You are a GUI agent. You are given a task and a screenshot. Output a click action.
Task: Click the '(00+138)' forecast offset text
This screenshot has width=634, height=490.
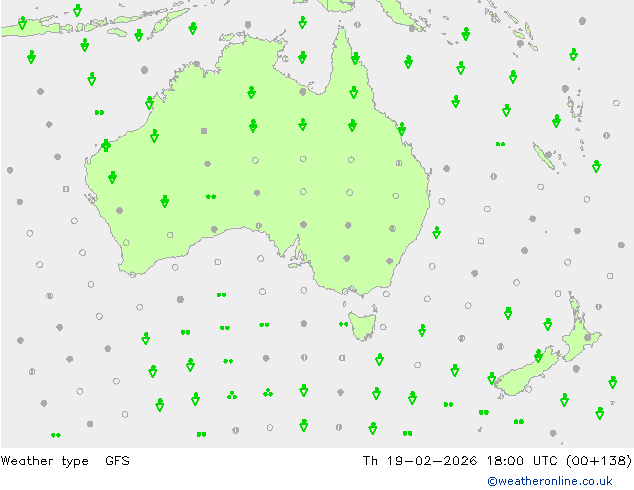[x=599, y=460]
